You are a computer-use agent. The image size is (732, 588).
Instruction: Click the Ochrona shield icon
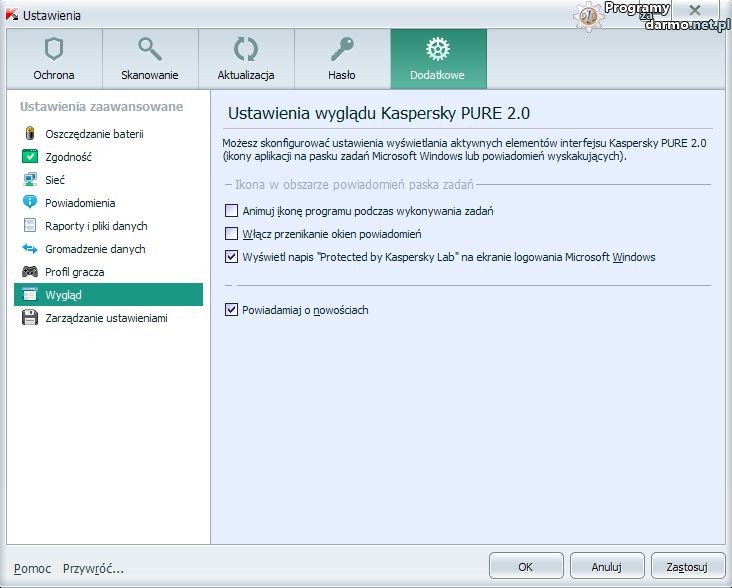tap(54, 49)
